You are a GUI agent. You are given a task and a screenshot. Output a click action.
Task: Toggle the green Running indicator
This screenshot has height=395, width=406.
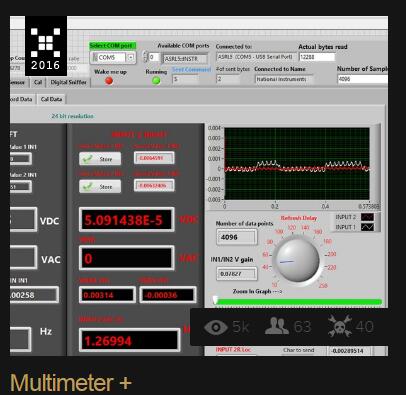point(156,81)
